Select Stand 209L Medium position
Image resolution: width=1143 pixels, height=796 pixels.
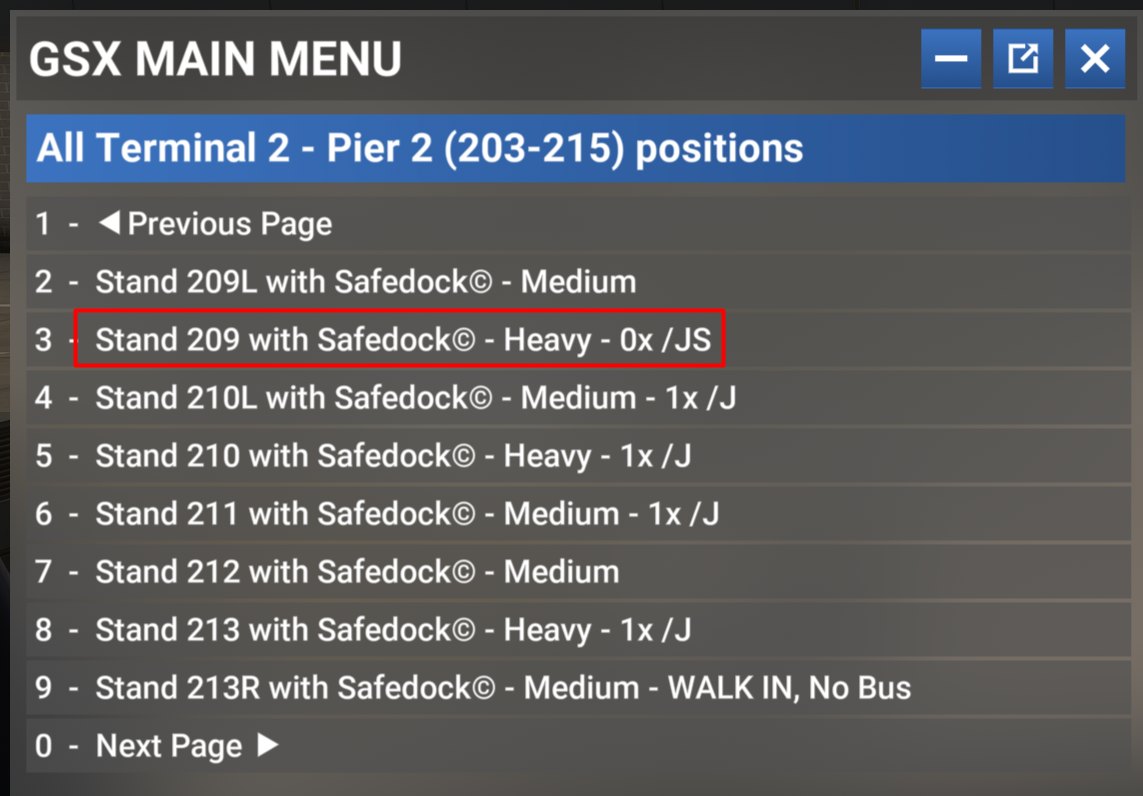[x=365, y=281]
